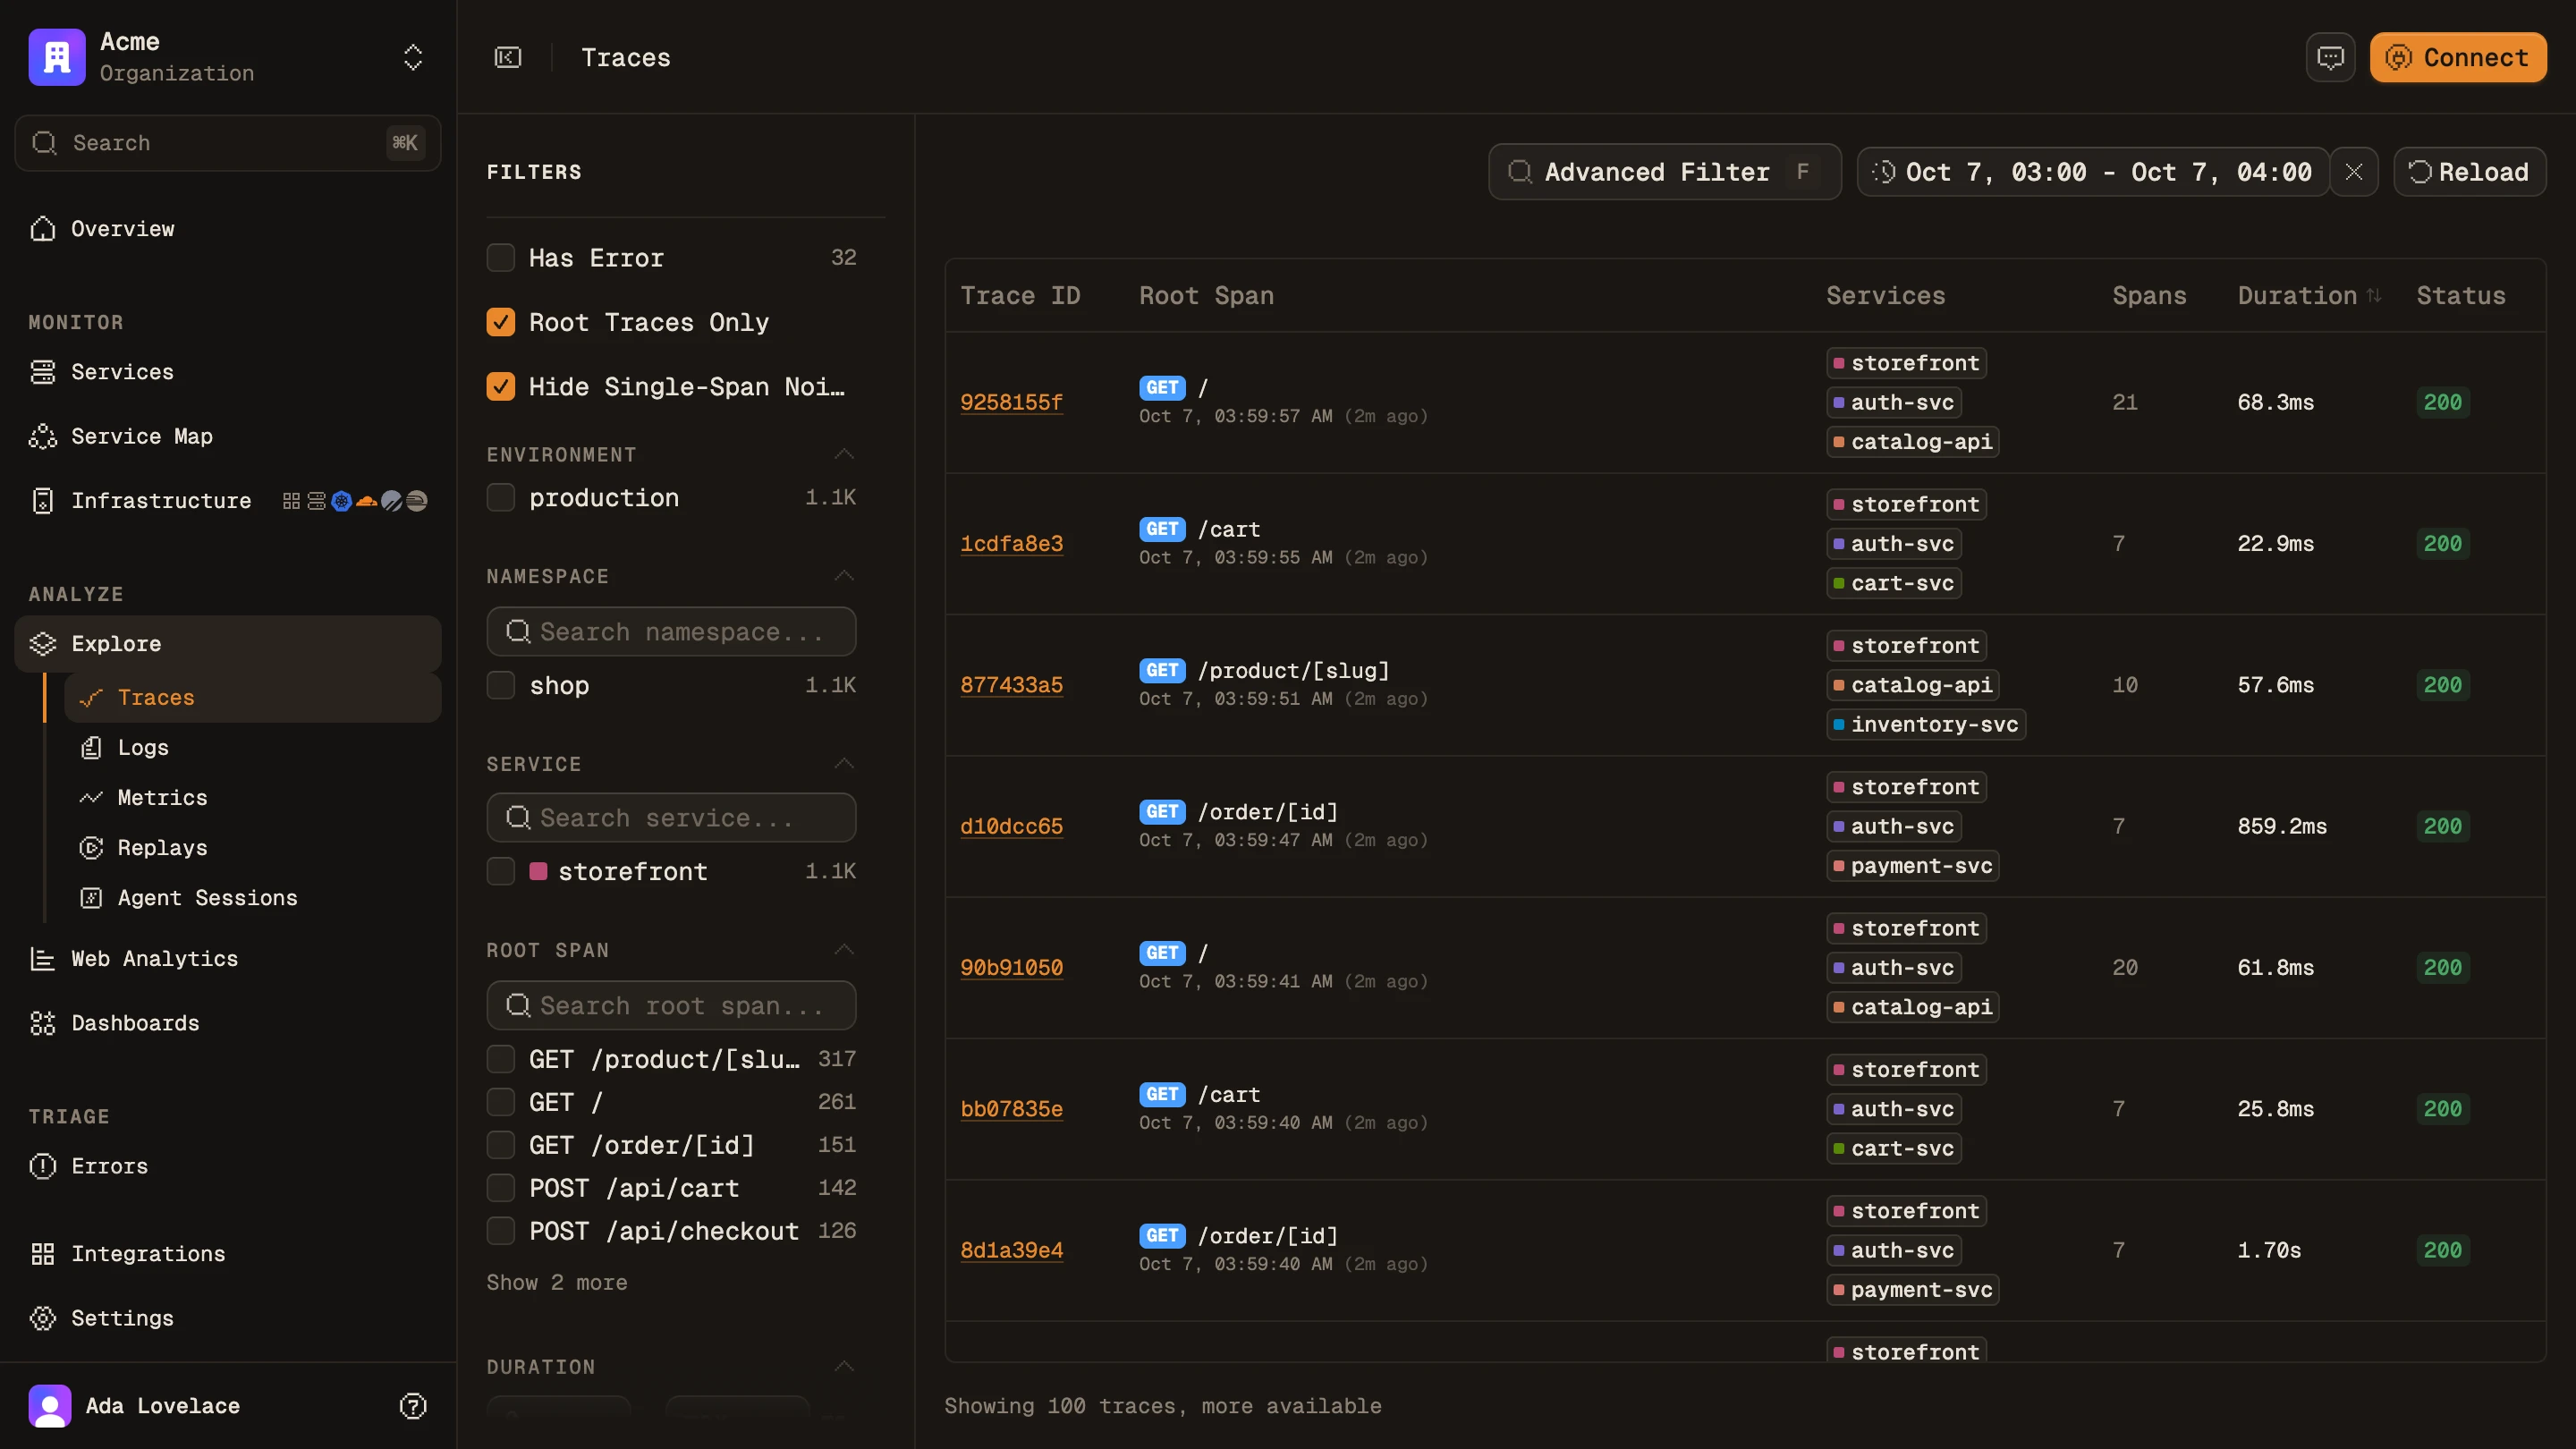Check the storefront service filter
This screenshot has width=2576, height=1449.
coord(501,872)
